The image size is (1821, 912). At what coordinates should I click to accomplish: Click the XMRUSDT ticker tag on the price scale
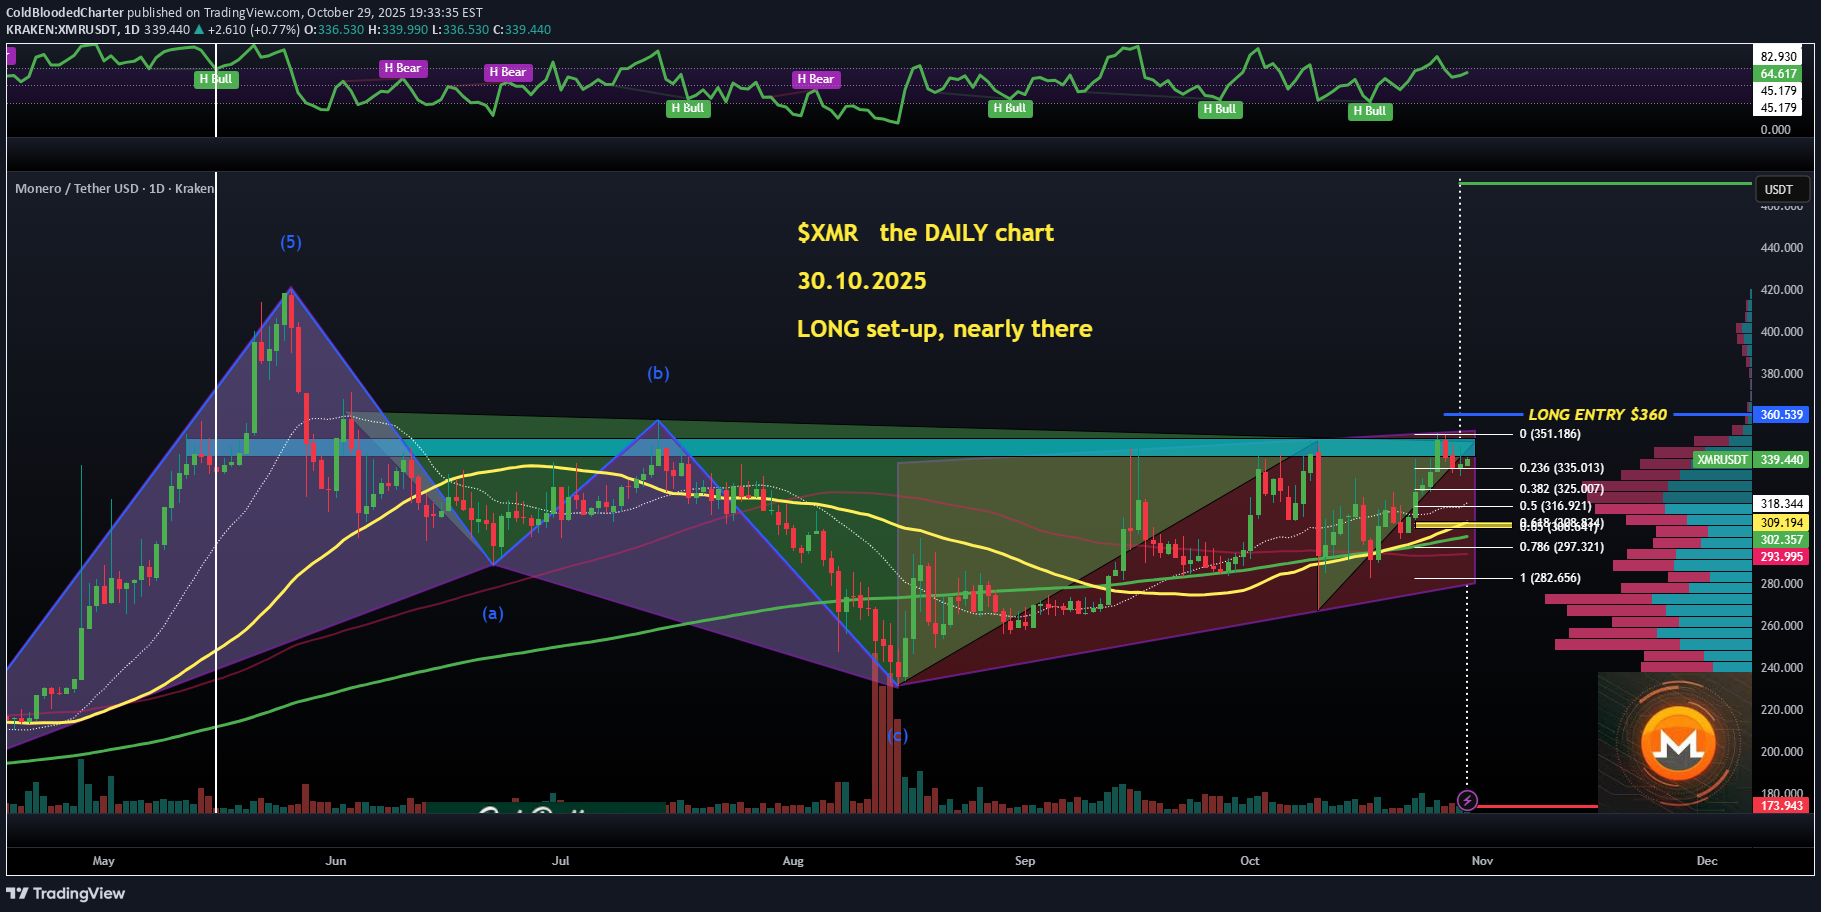1722,460
